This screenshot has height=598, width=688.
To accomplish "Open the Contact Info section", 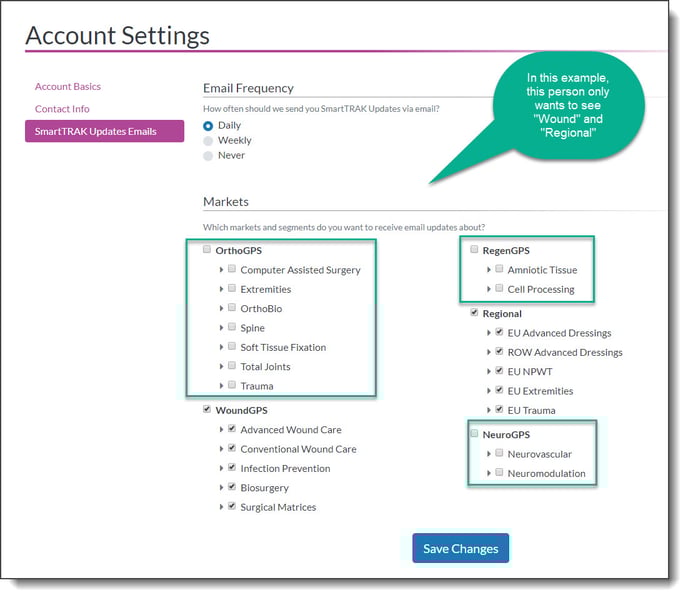I will (x=62, y=109).
